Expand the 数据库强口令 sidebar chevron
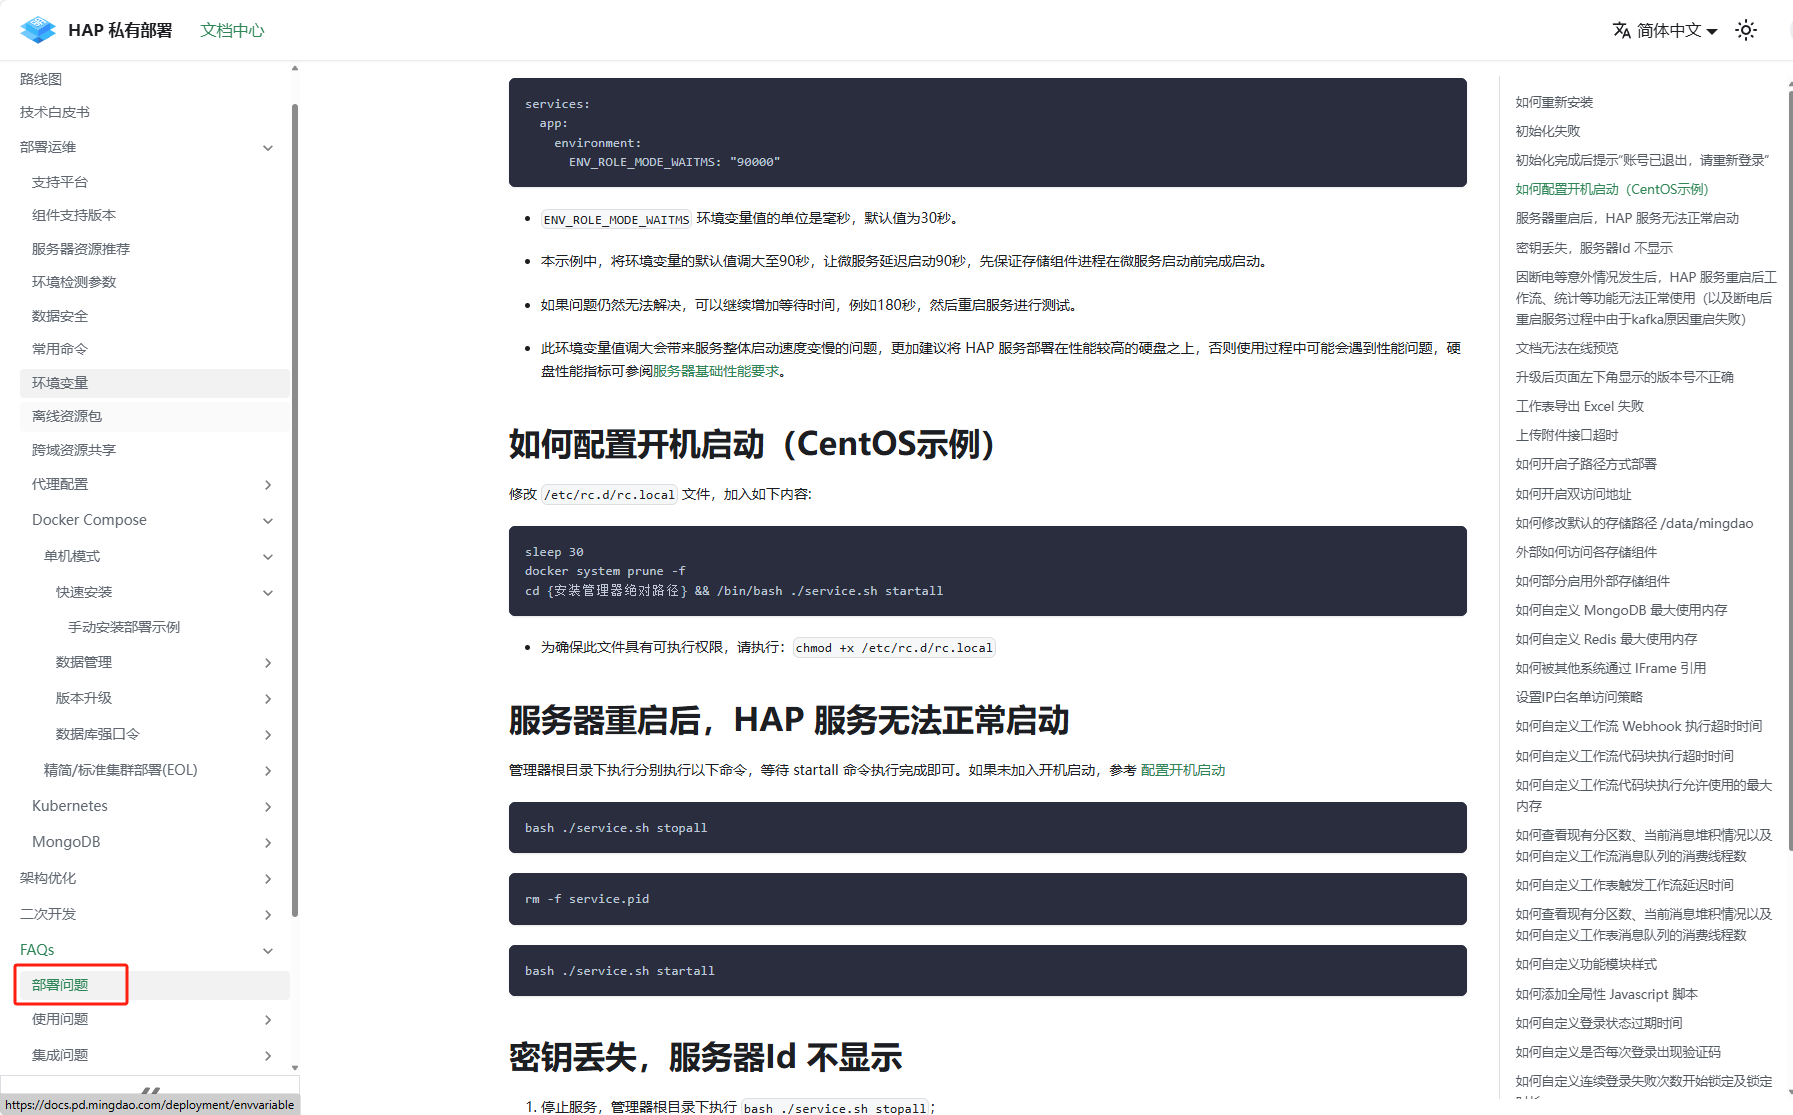Screen dimensions: 1793x1115 pyautogui.click(x=268, y=735)
